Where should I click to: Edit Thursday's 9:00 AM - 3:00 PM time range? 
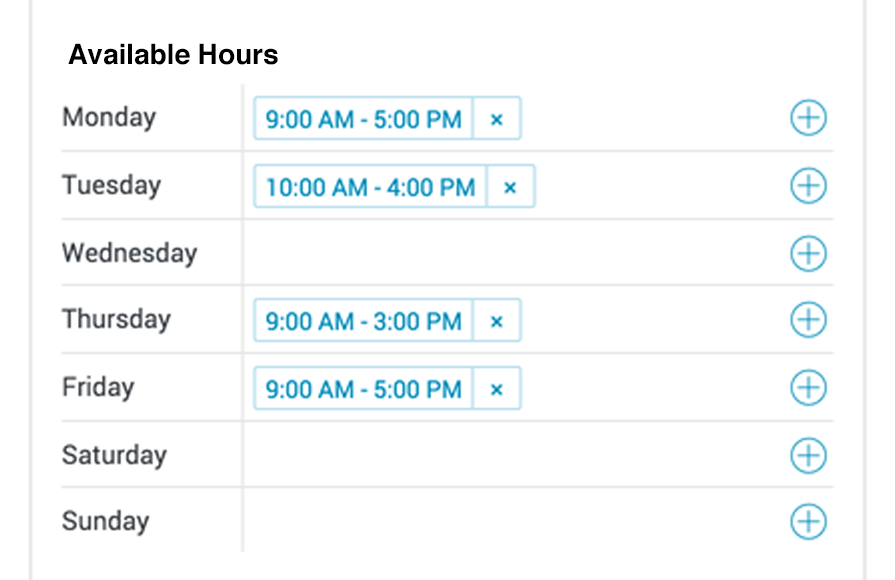pos(364,321)
